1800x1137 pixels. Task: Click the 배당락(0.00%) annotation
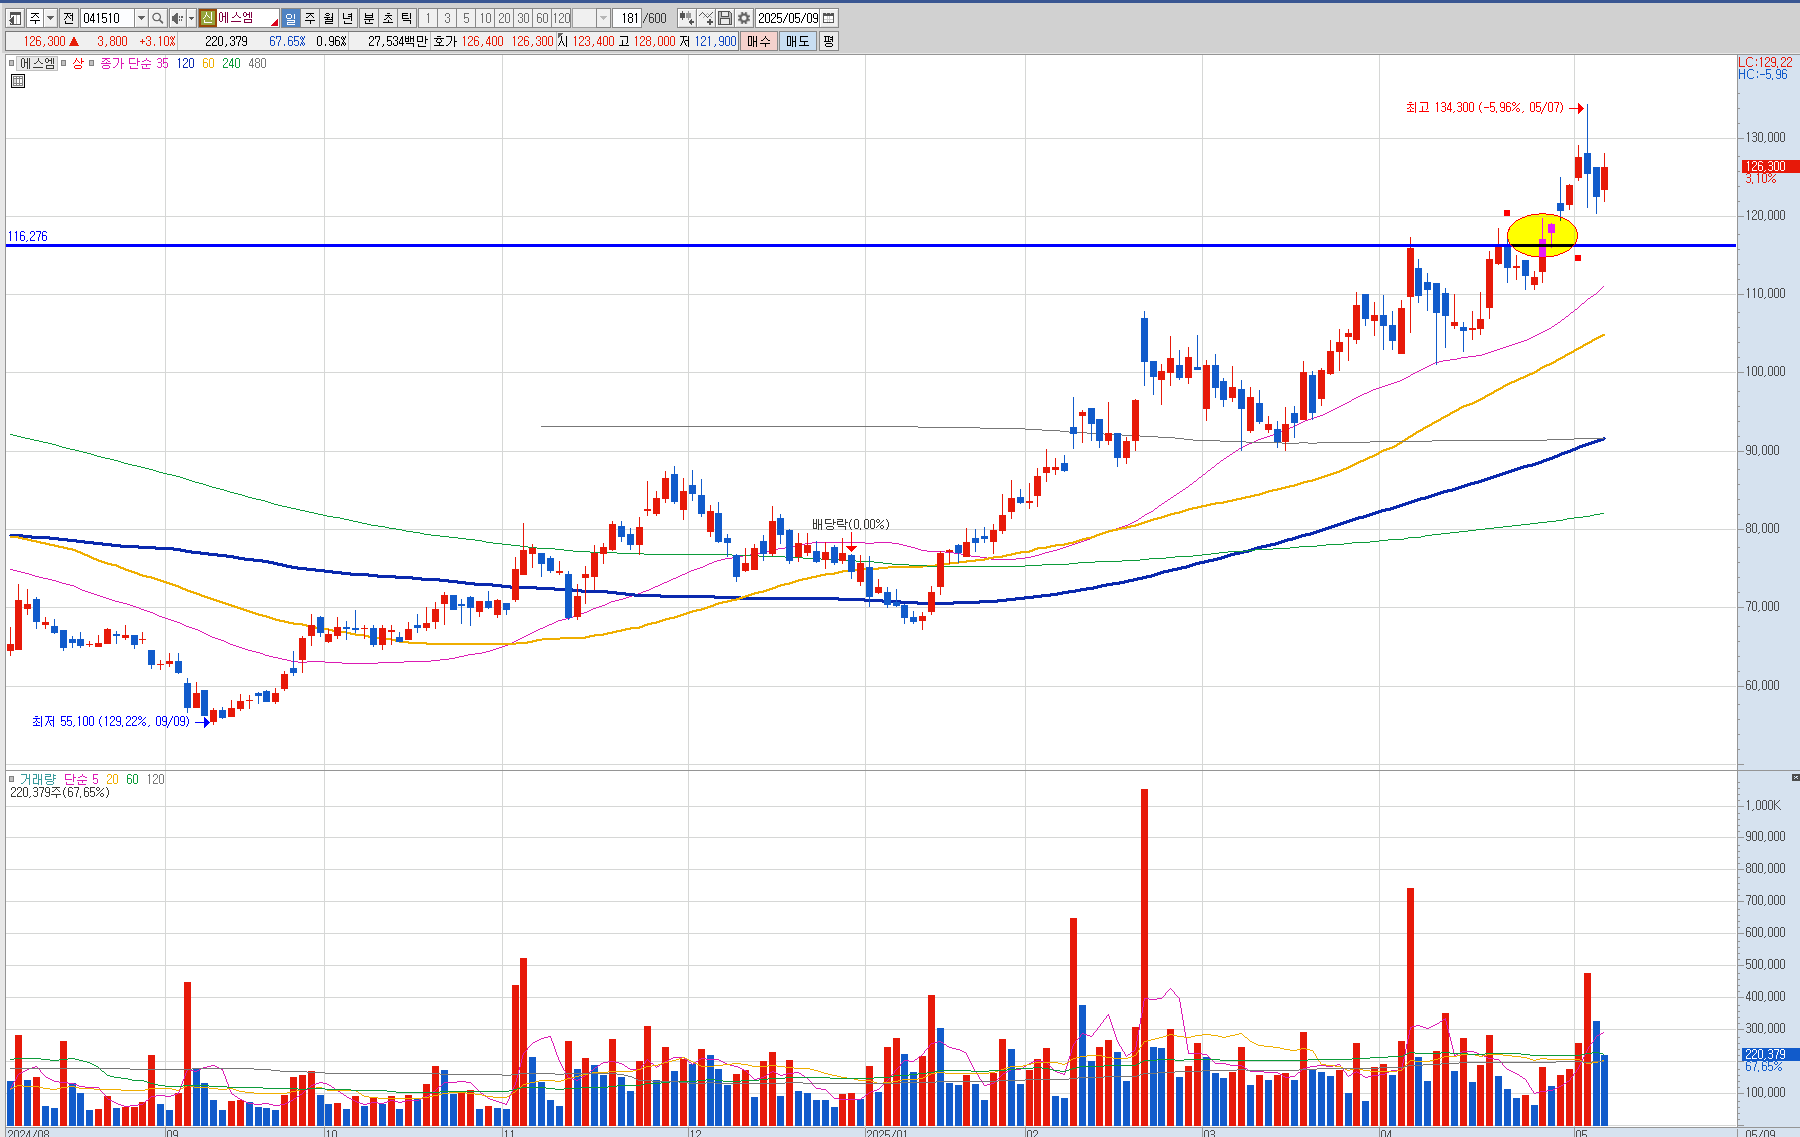(850, 524)
